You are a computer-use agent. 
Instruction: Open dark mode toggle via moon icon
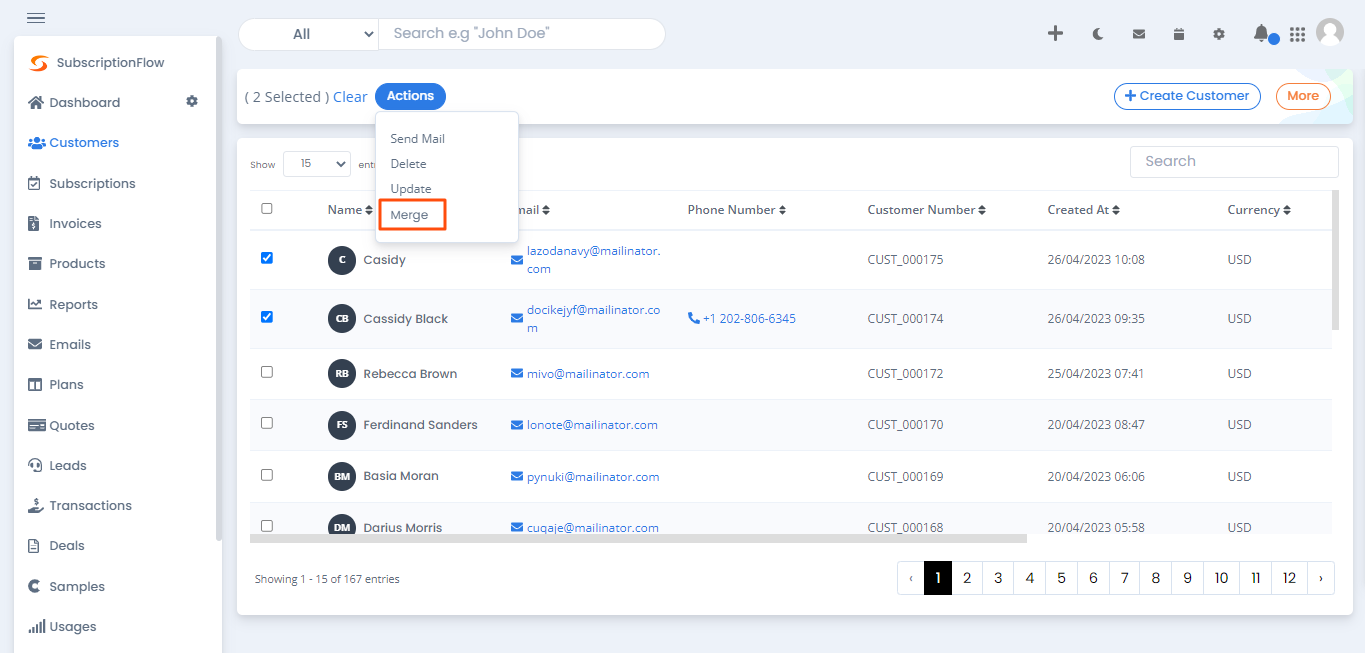1097,33
